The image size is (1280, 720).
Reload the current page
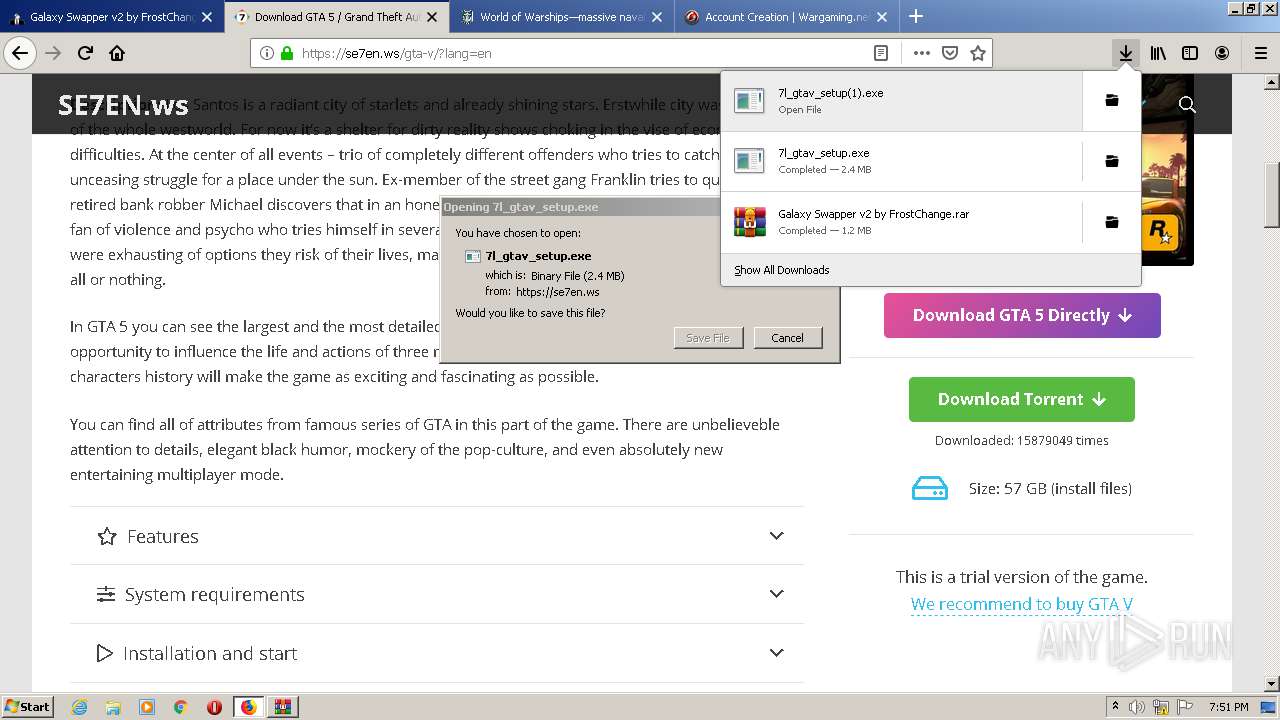85,53
